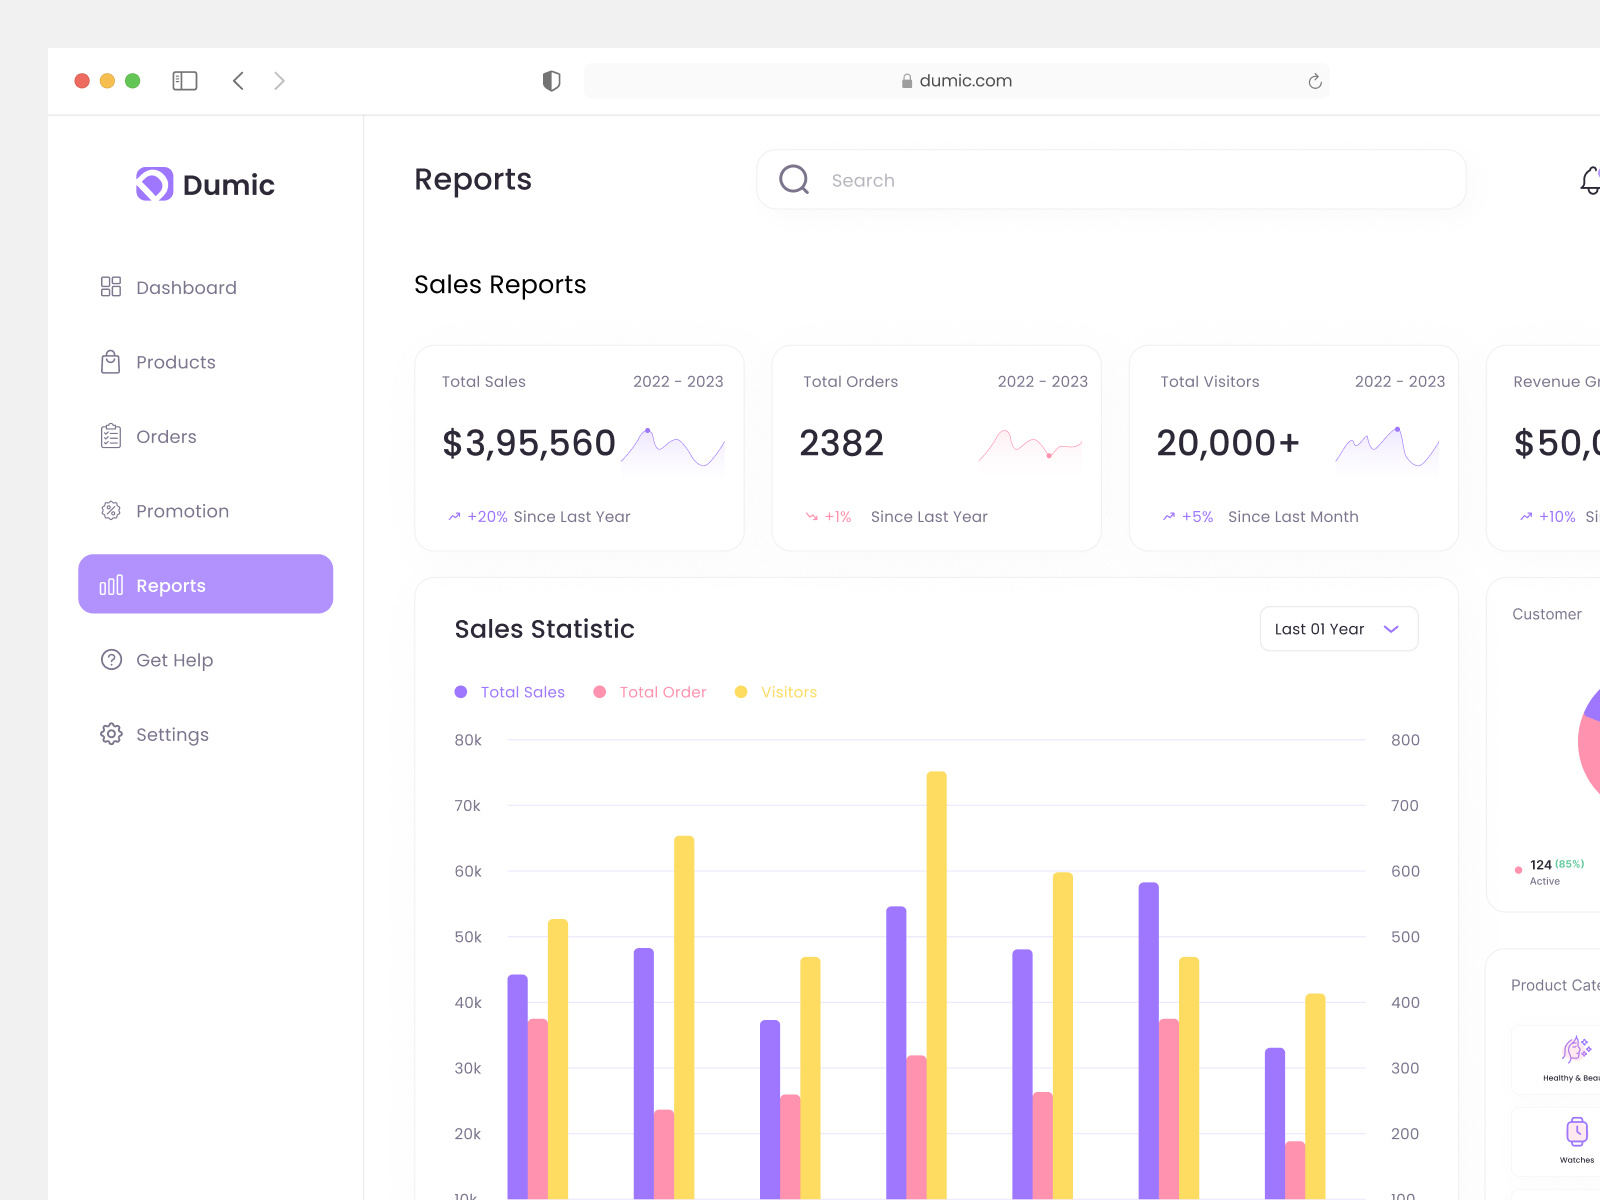Open Products via the bag icon
Screen dimensions: 1600x1200
(111, 362)
